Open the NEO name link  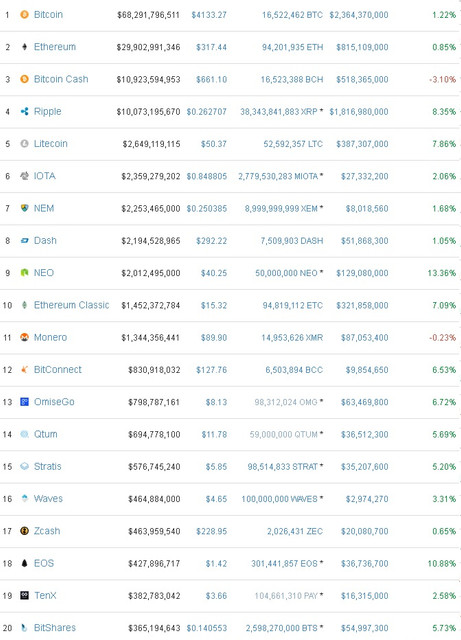[x=44, y=273]
